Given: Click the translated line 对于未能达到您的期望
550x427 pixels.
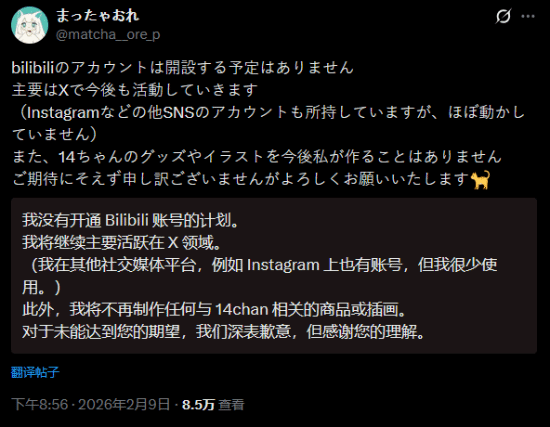Looking at the screenshot, I should [x=224, y=332].
